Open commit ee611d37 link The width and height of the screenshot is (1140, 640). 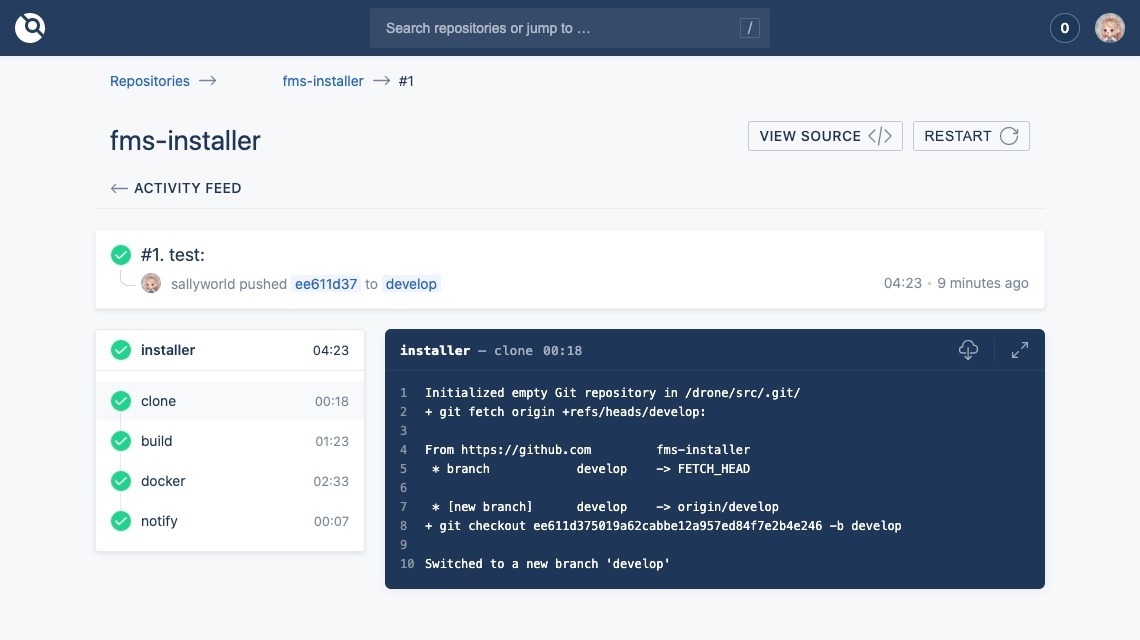[x=326, y=284]
